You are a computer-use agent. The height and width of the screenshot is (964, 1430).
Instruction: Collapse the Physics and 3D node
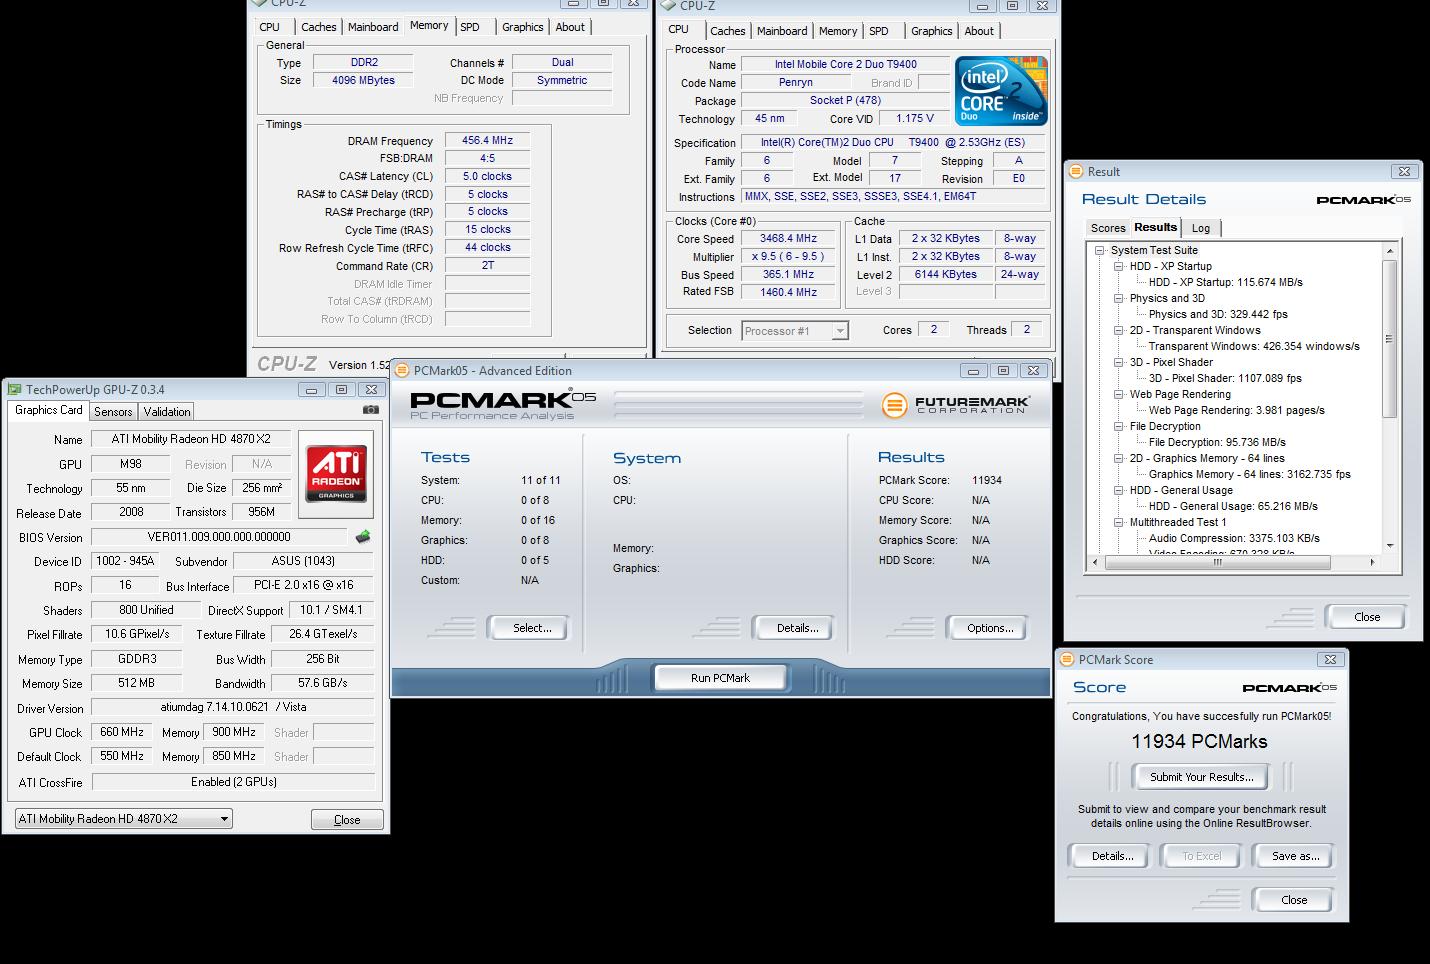[1119, 299]
